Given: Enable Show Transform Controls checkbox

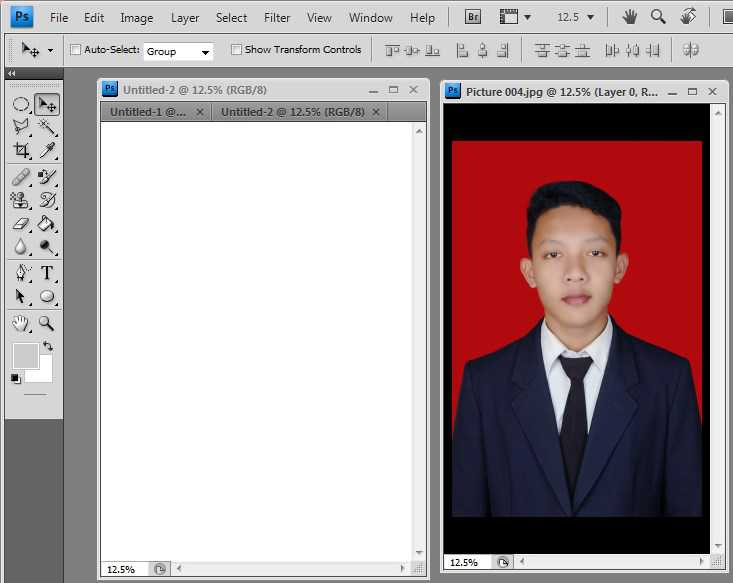Looking at the screenshot, I should pyautogui.click(x=237, y=50).
